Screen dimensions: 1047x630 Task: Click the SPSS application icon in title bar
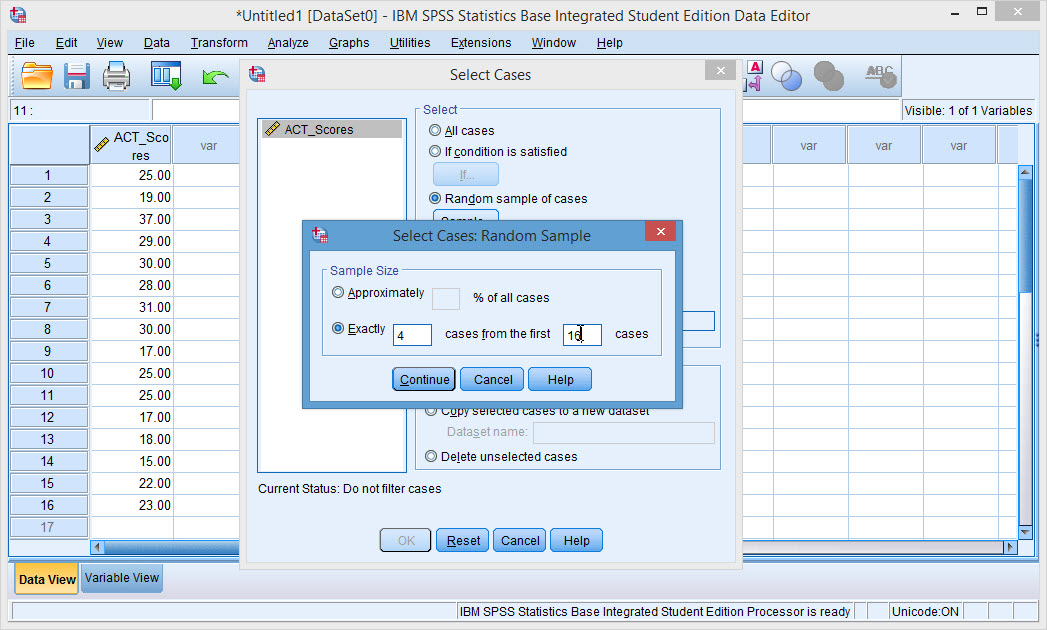click(18, 15)
